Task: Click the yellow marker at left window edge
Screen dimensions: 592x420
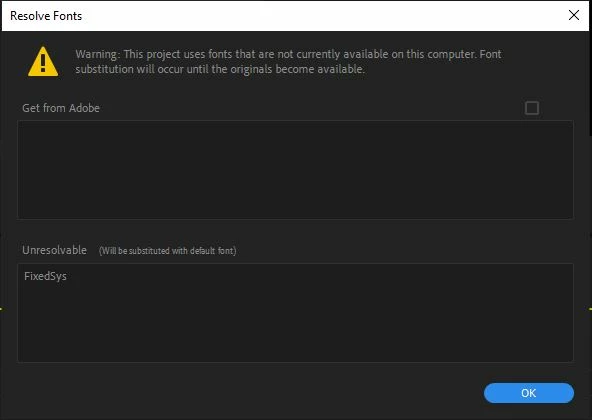Action: [1, 309]
